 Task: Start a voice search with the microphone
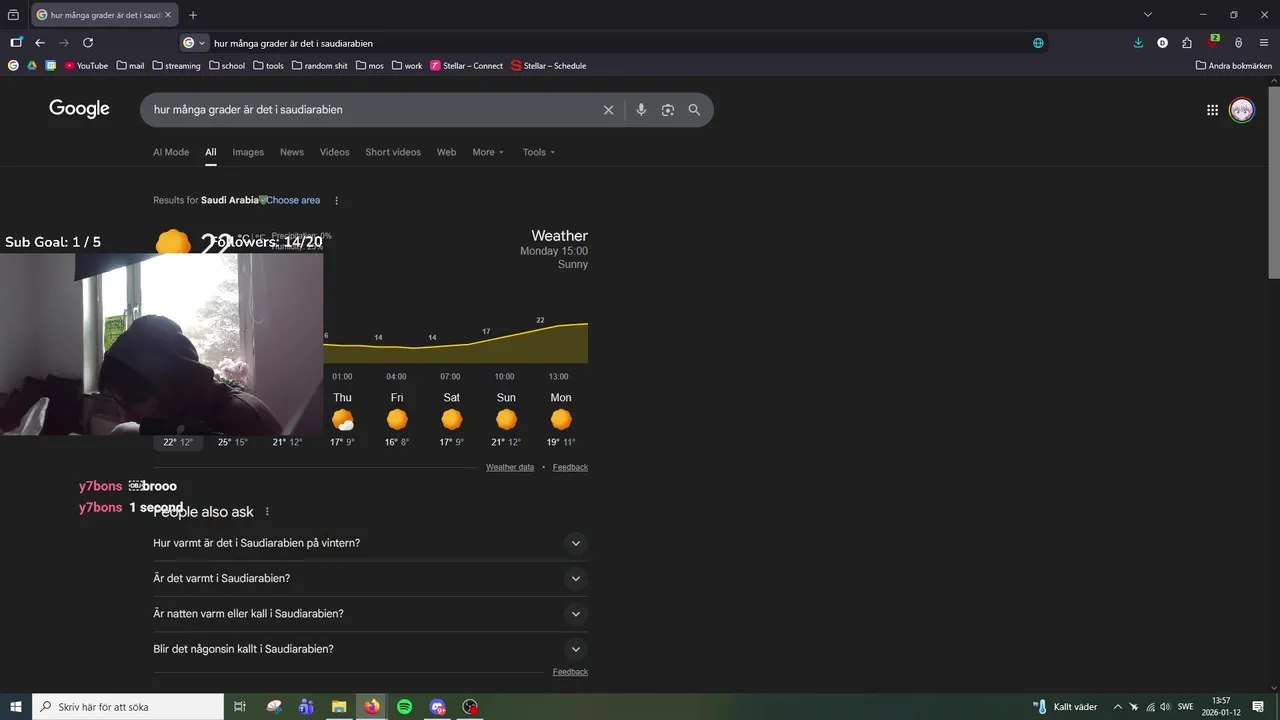tap(641, 110)
